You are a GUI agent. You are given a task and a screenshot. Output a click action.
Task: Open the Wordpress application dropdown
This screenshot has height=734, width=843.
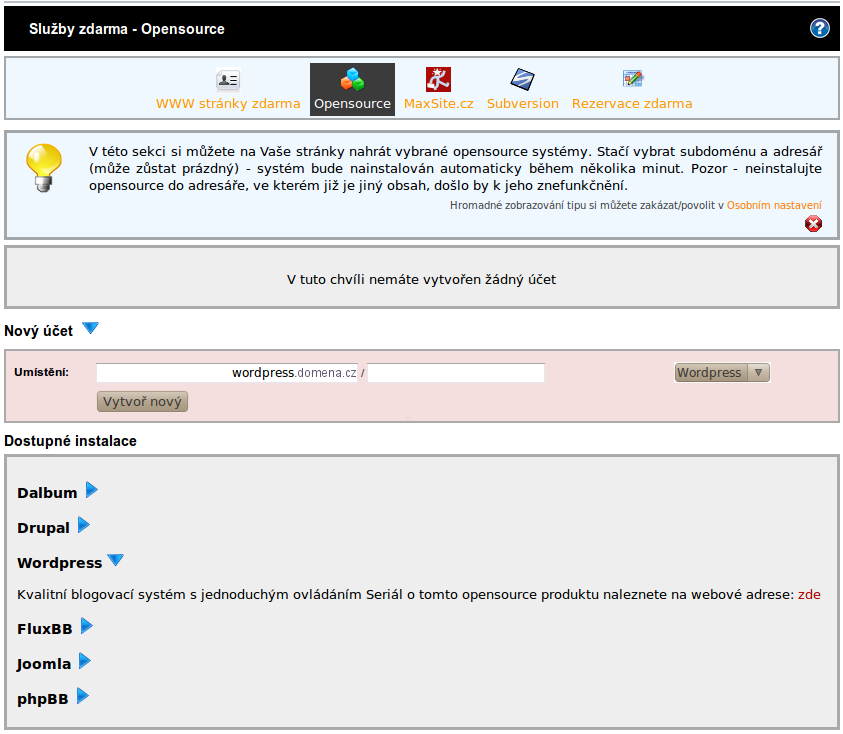[x=722, y=372]
